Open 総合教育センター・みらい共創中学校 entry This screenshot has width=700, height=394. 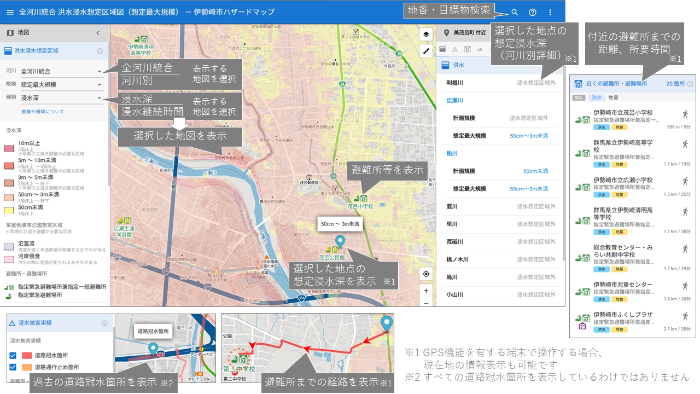click(x=633, y=259)
